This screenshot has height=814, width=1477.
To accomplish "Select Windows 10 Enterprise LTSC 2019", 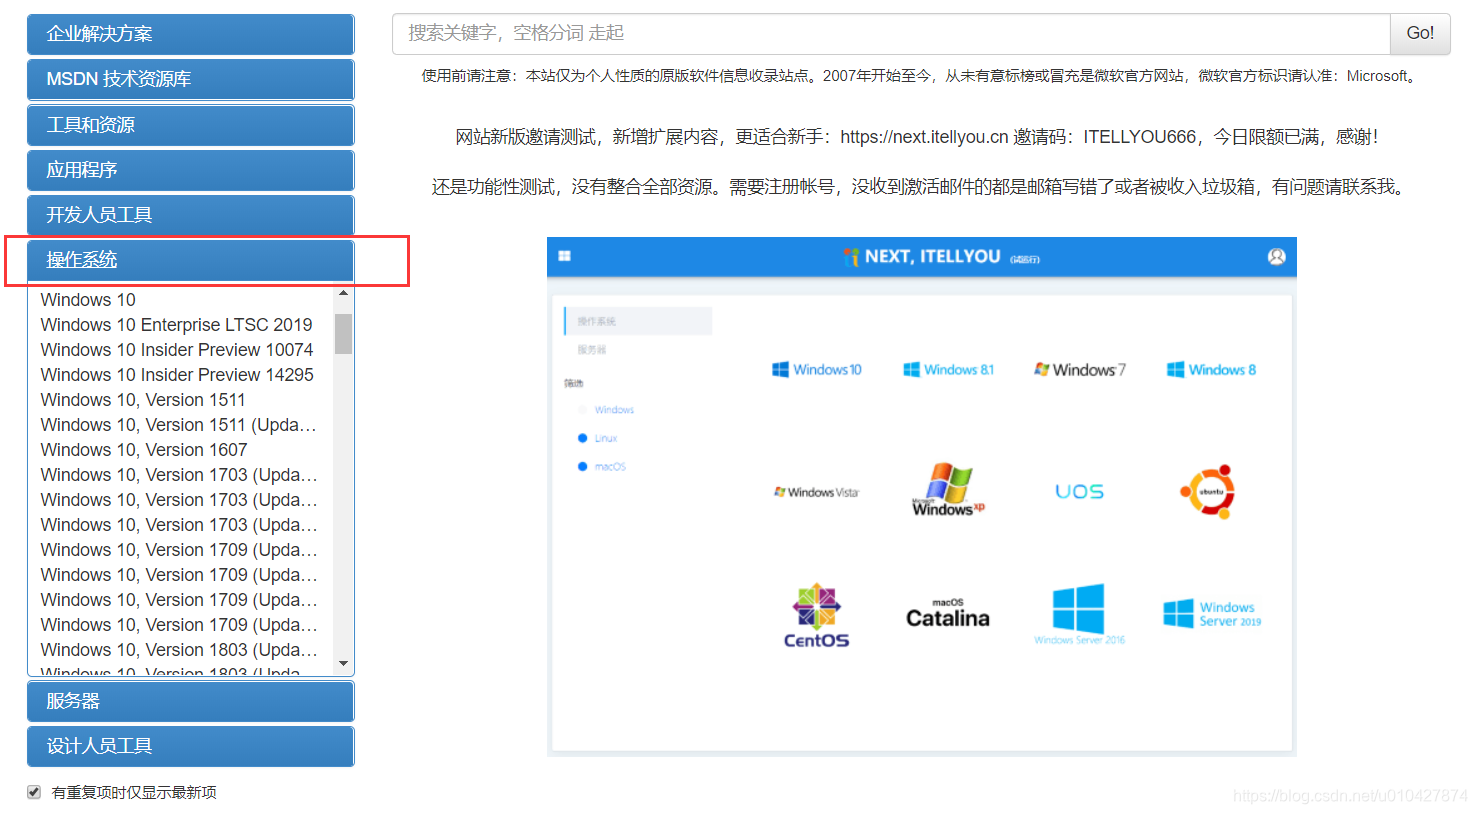I will click(176, 325).
